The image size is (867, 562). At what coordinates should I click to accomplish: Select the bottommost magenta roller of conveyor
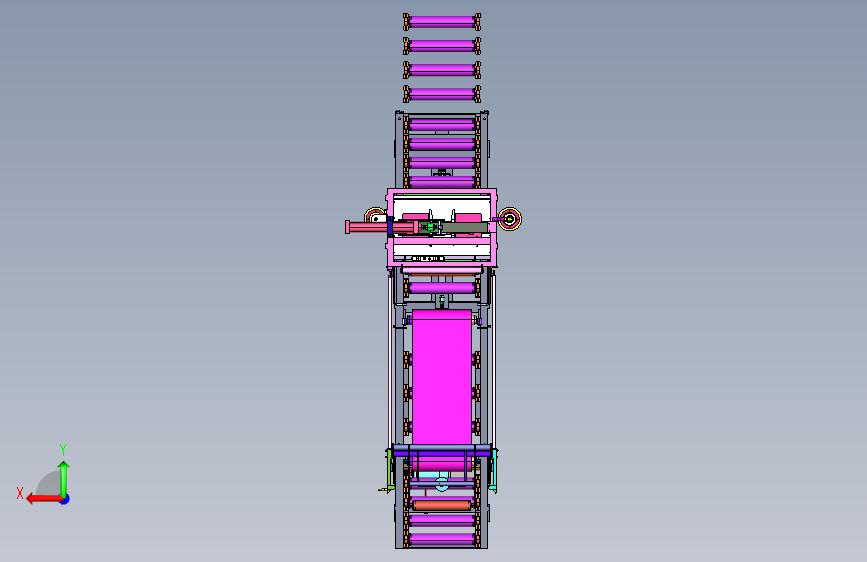click(x=442, y=539)
